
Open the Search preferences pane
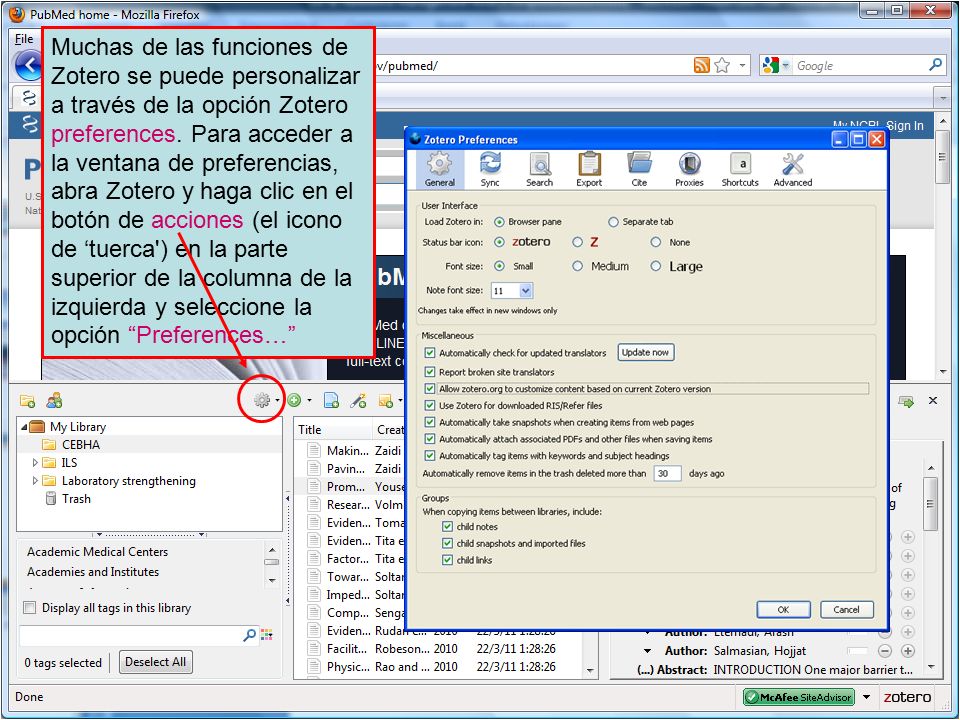coord(539,170)
